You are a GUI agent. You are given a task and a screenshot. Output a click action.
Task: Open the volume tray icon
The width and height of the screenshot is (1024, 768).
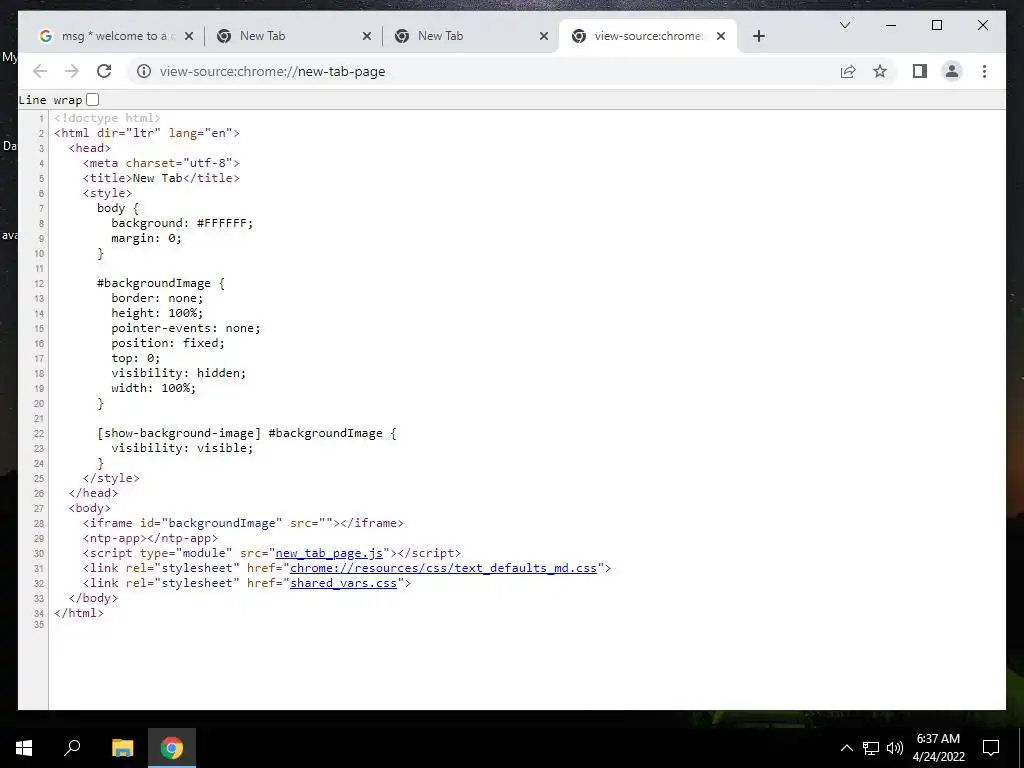coord(895,748)
